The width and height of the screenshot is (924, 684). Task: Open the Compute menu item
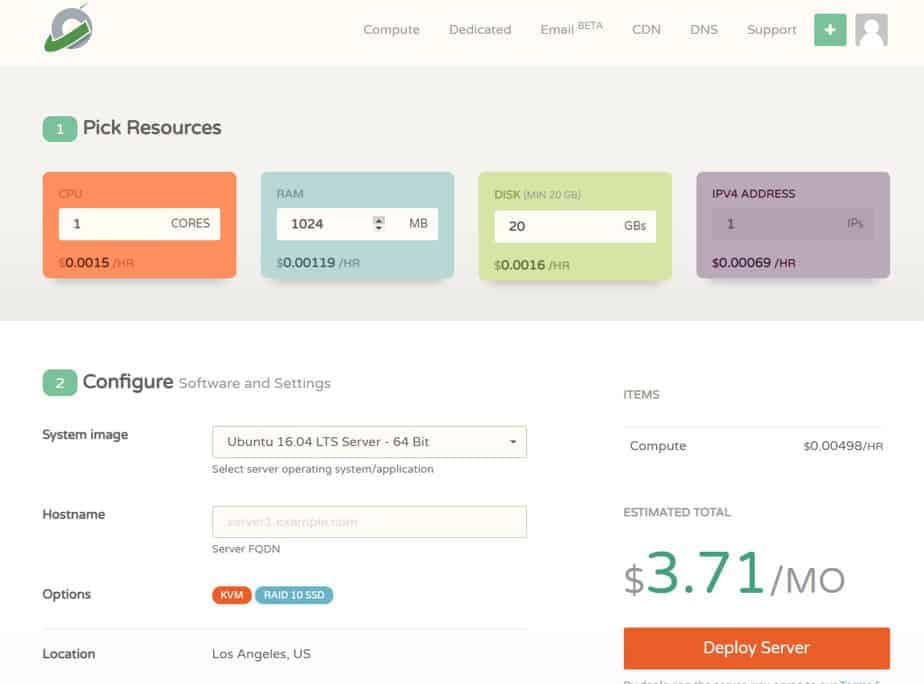coord(391,30)
